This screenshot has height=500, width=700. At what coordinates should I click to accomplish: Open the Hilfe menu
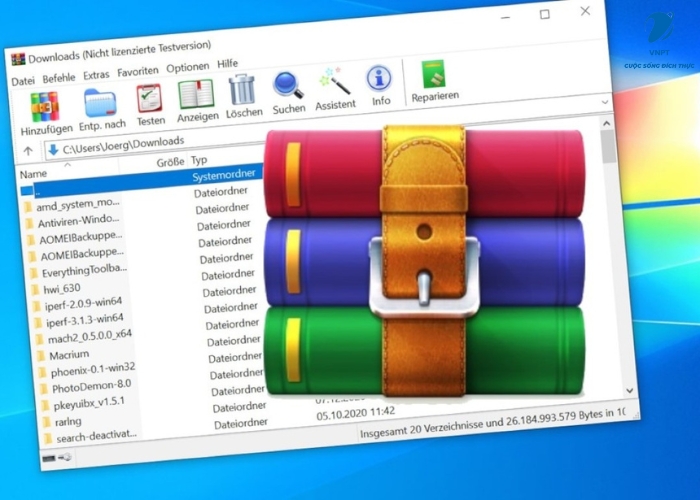click(x=228, y=63)
